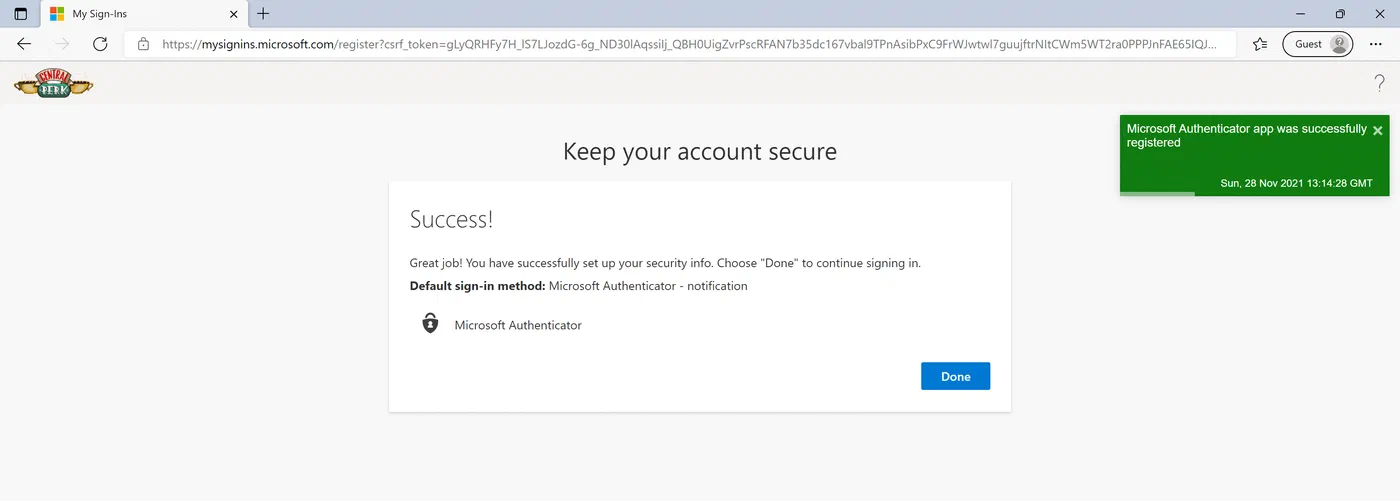Open a new tab with plus icon
1400x501 pixels.
[x=264, y=14]
